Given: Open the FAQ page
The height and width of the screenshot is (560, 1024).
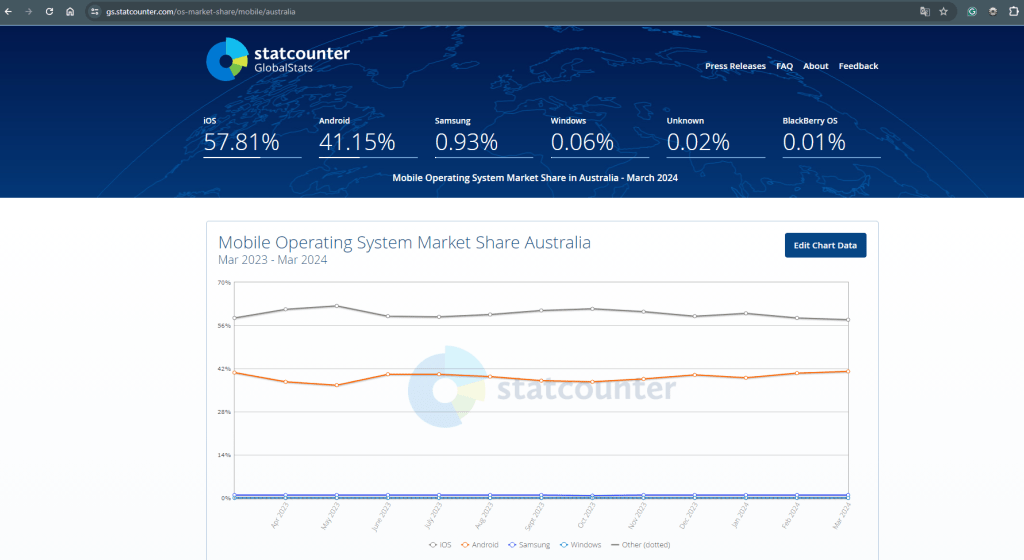Looking at the screenshot, I should [x=784, y=66].
